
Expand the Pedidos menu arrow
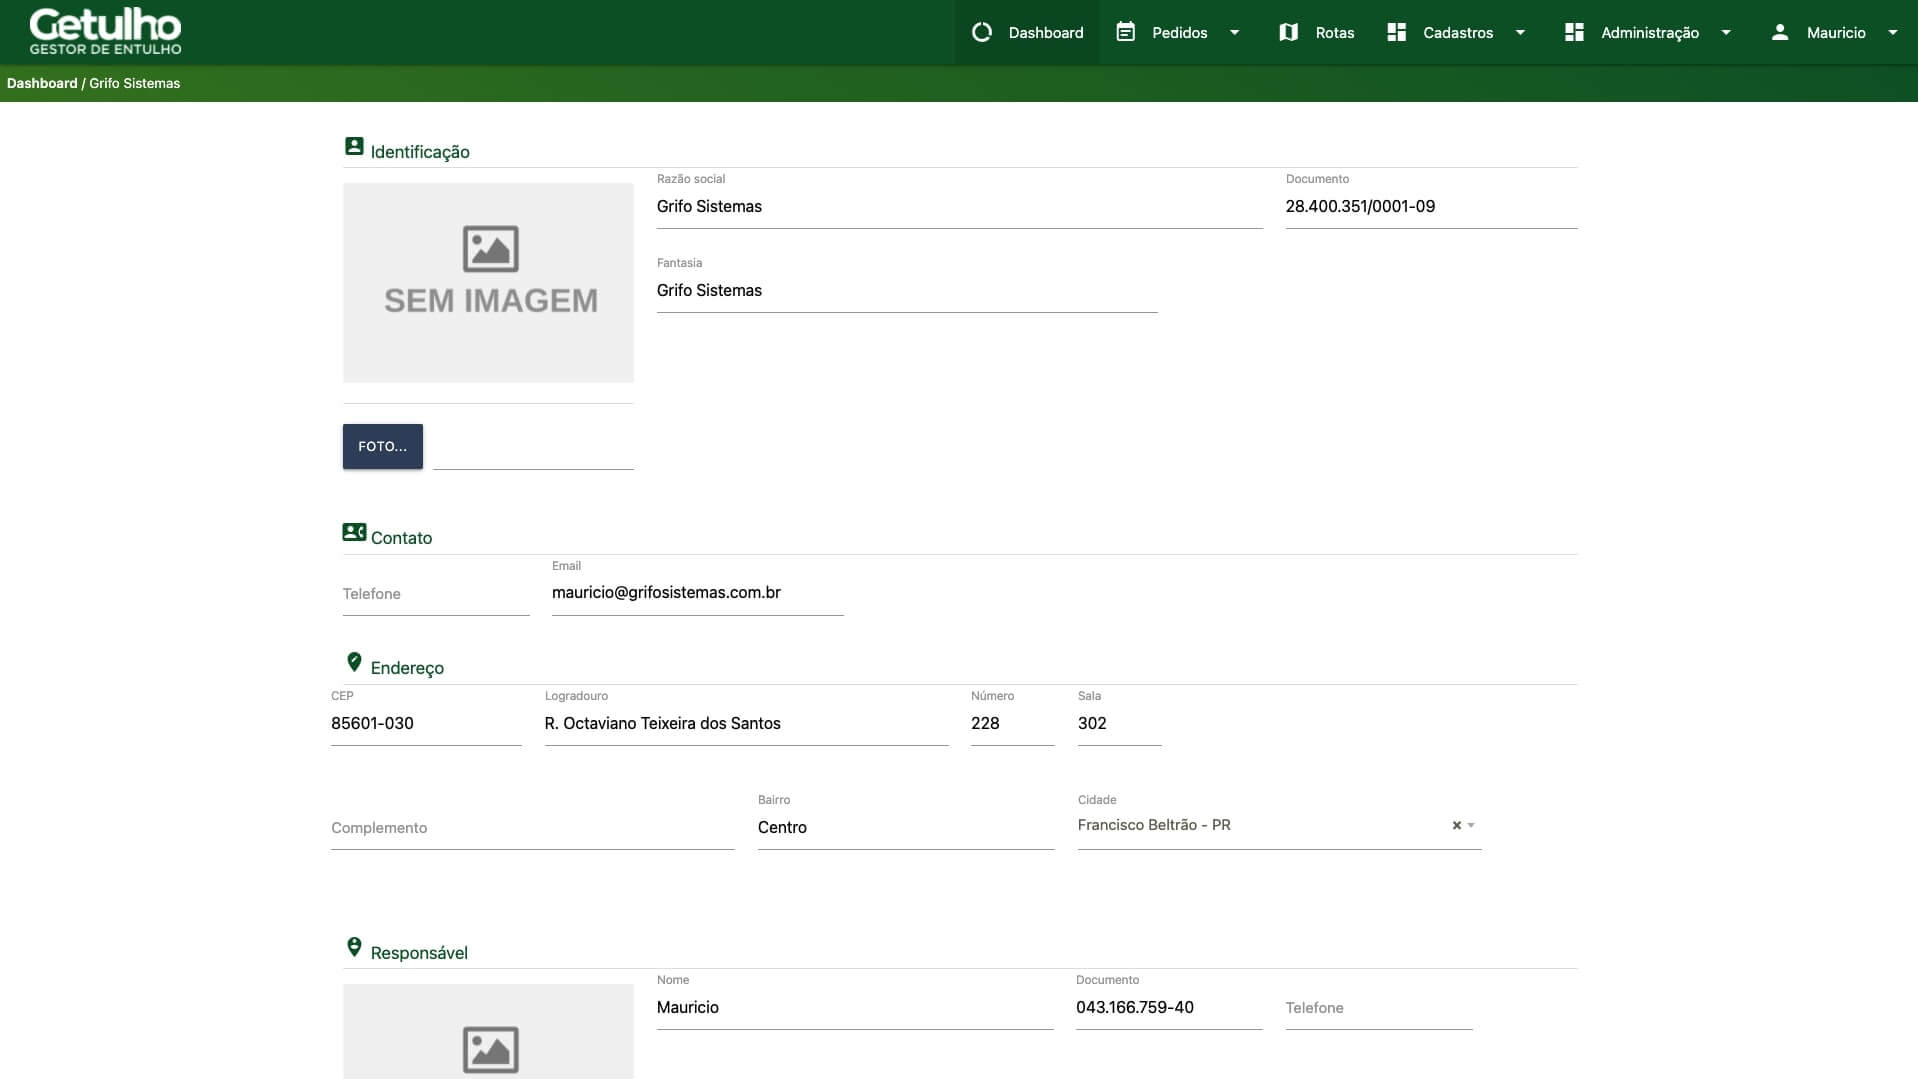[x=1234, y=32]
